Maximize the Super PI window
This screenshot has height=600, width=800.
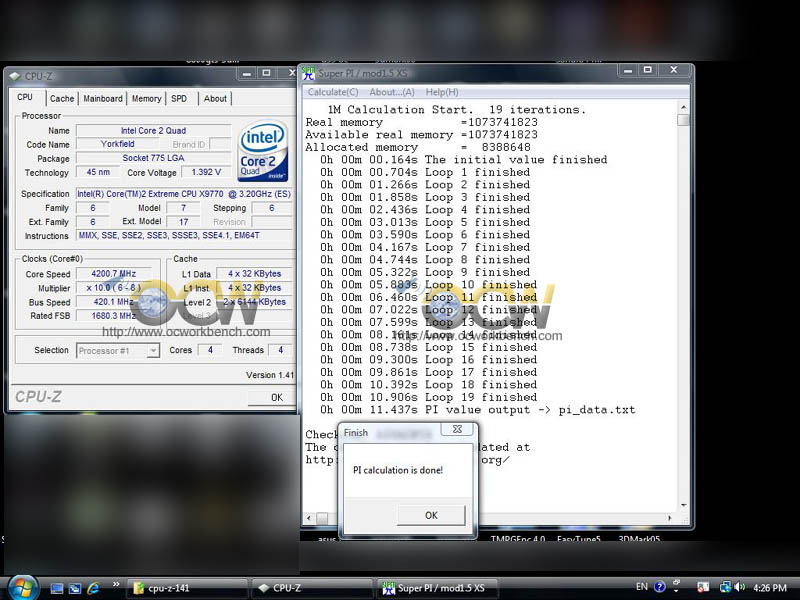[x=647, y=70]
